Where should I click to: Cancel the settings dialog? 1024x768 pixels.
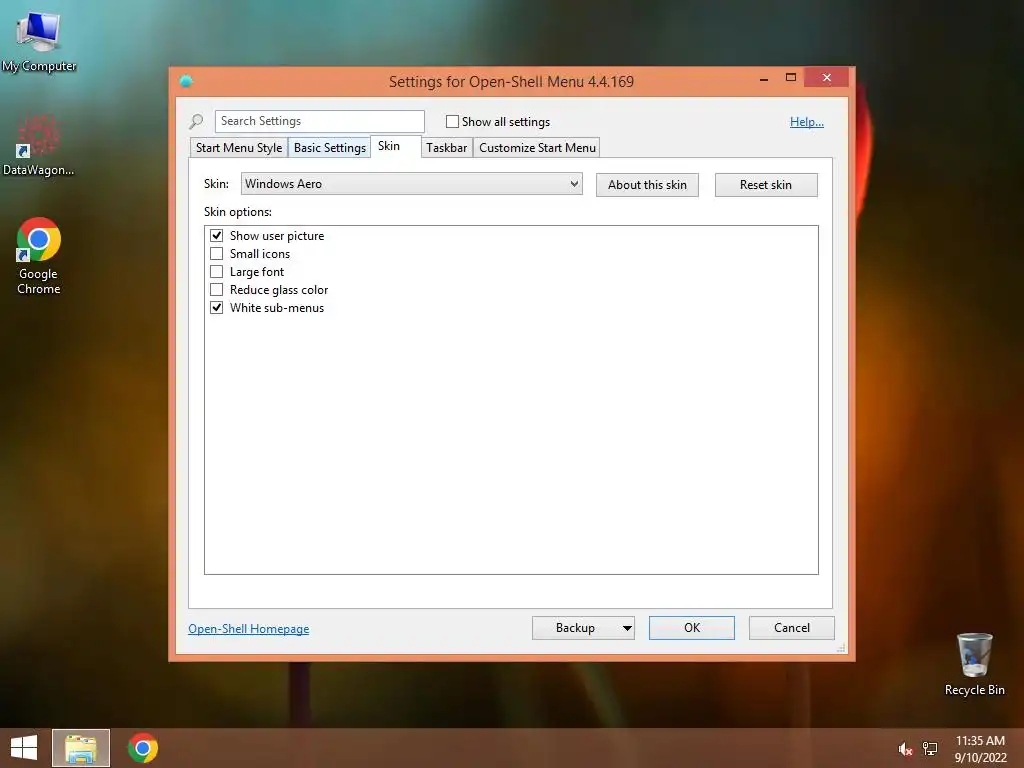(x=792, y=628)
